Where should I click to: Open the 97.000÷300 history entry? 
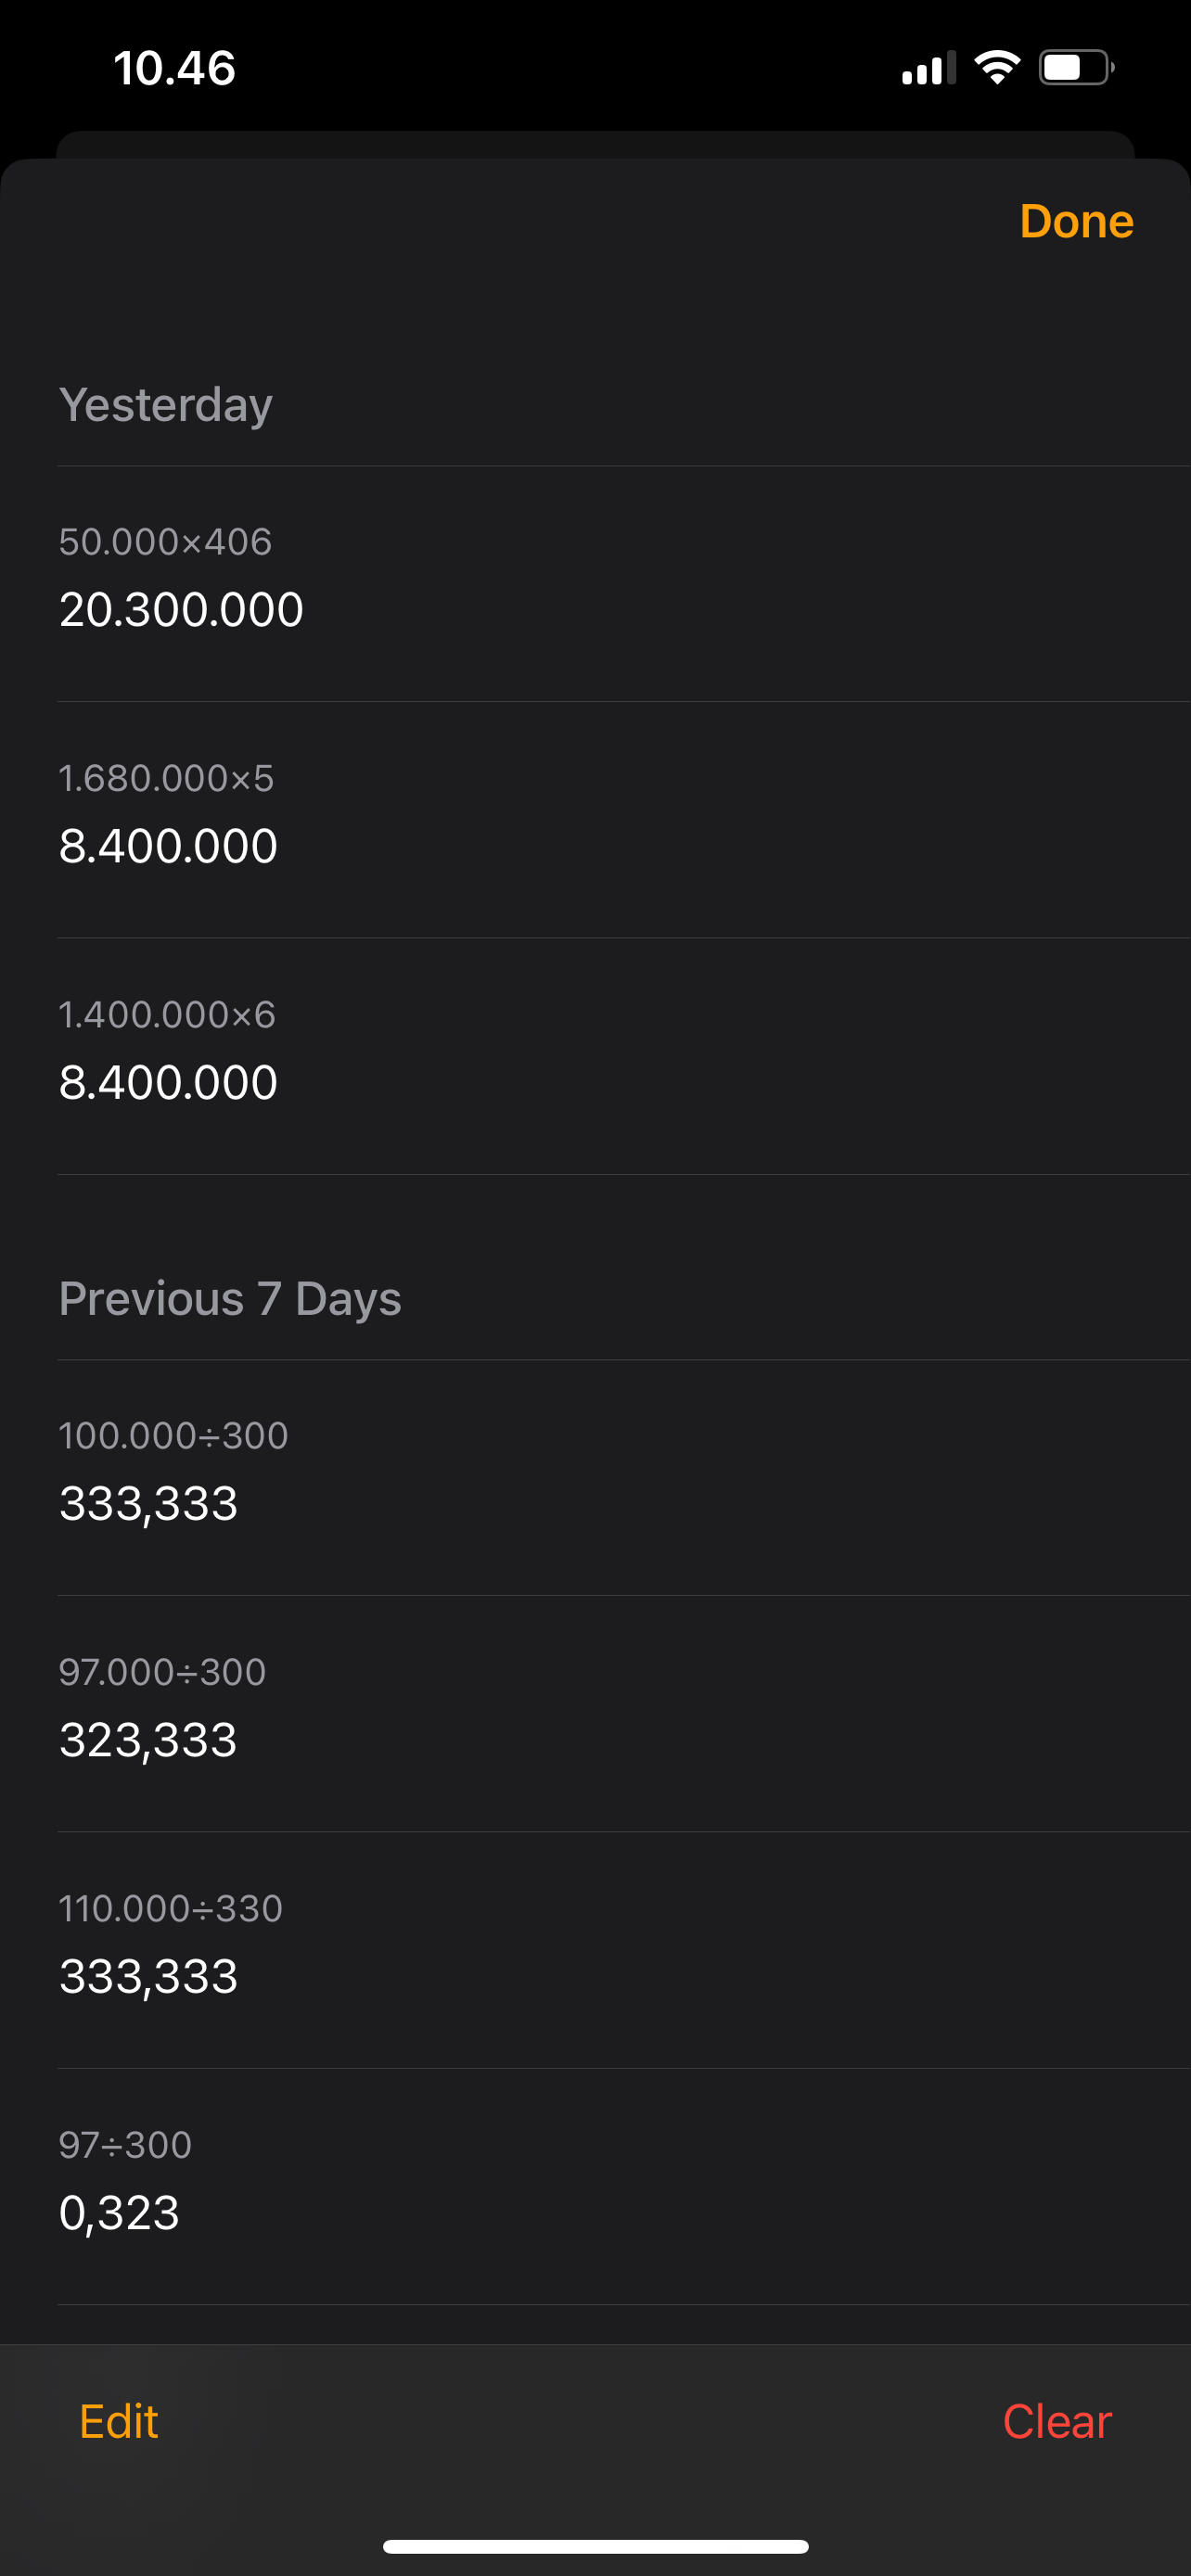point(624,1714)
